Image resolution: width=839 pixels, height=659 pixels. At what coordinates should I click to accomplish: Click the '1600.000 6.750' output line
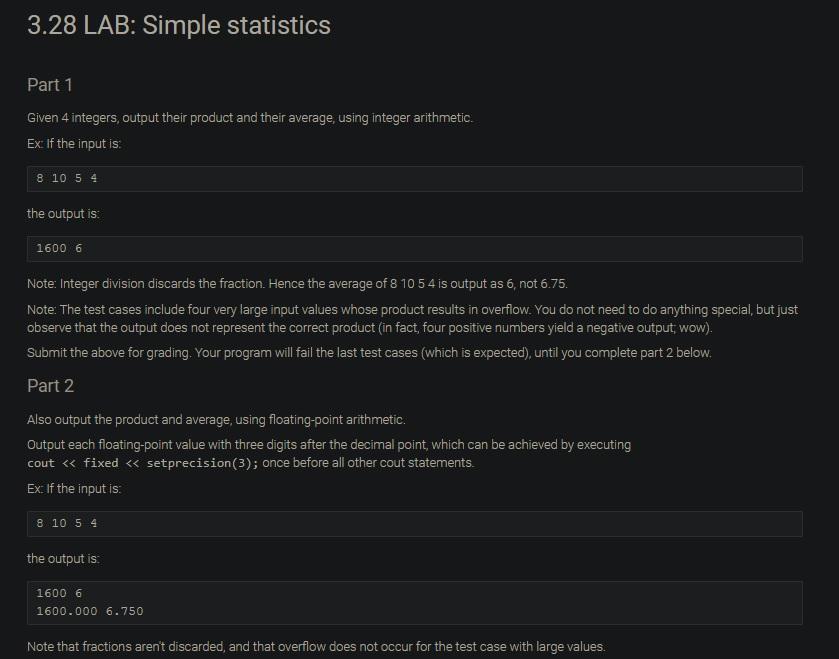pos(90,611)
